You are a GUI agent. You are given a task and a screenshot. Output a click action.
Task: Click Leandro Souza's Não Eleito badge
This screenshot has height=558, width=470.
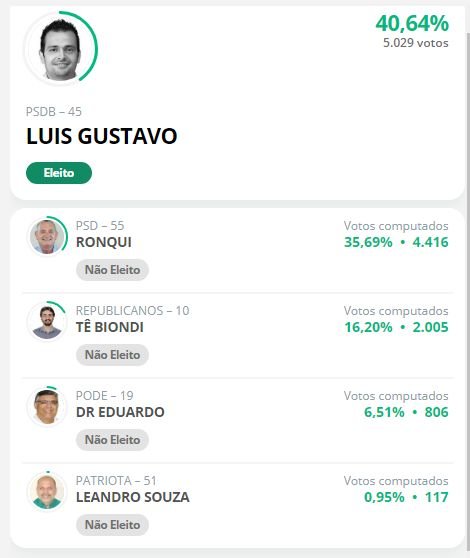click(112, 525)
